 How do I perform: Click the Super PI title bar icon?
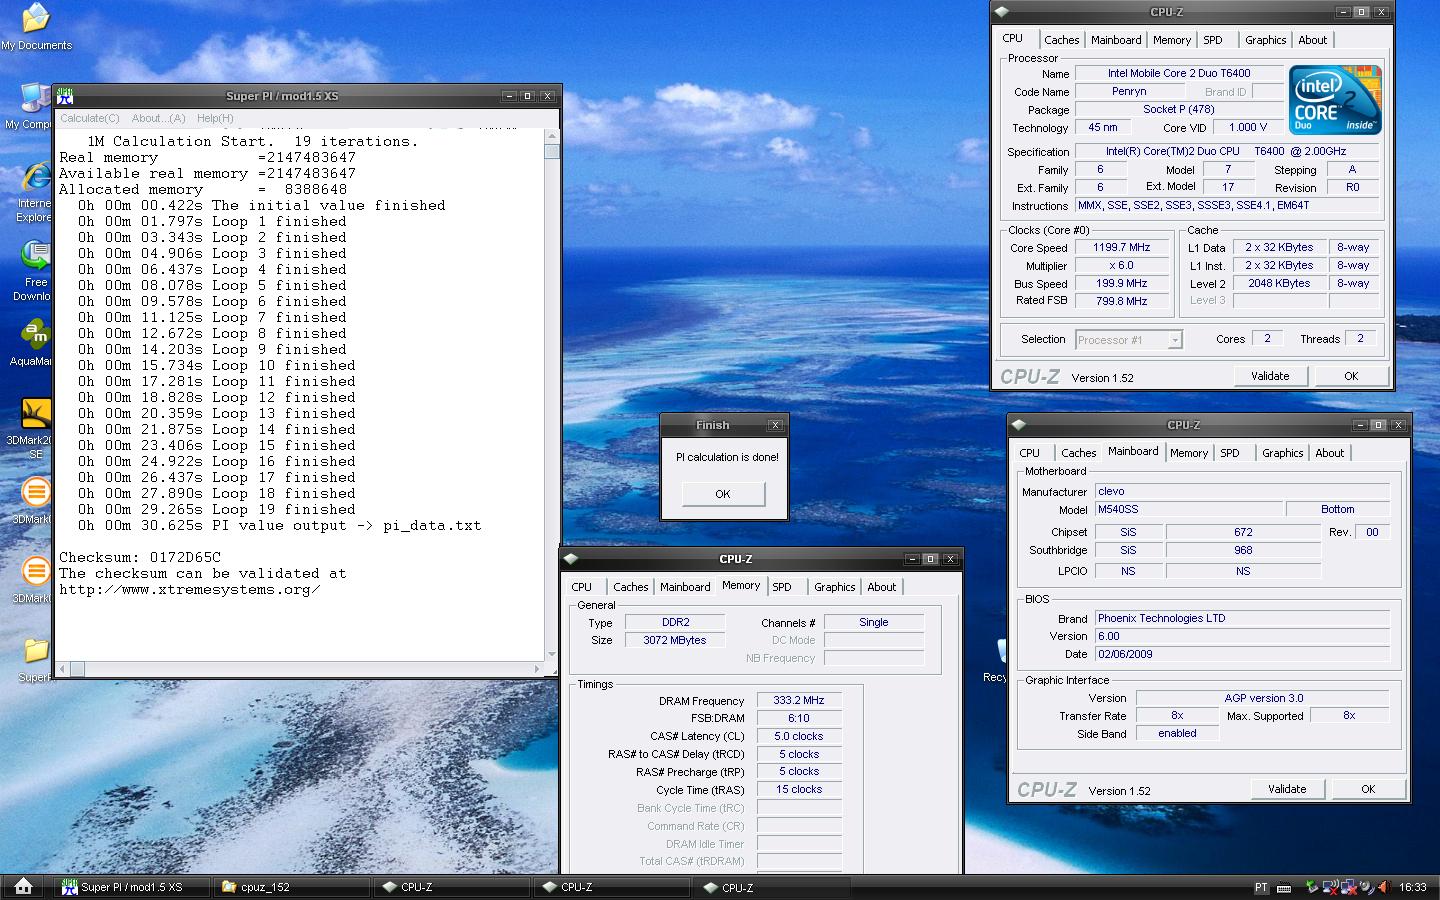[x=67, y=96]
